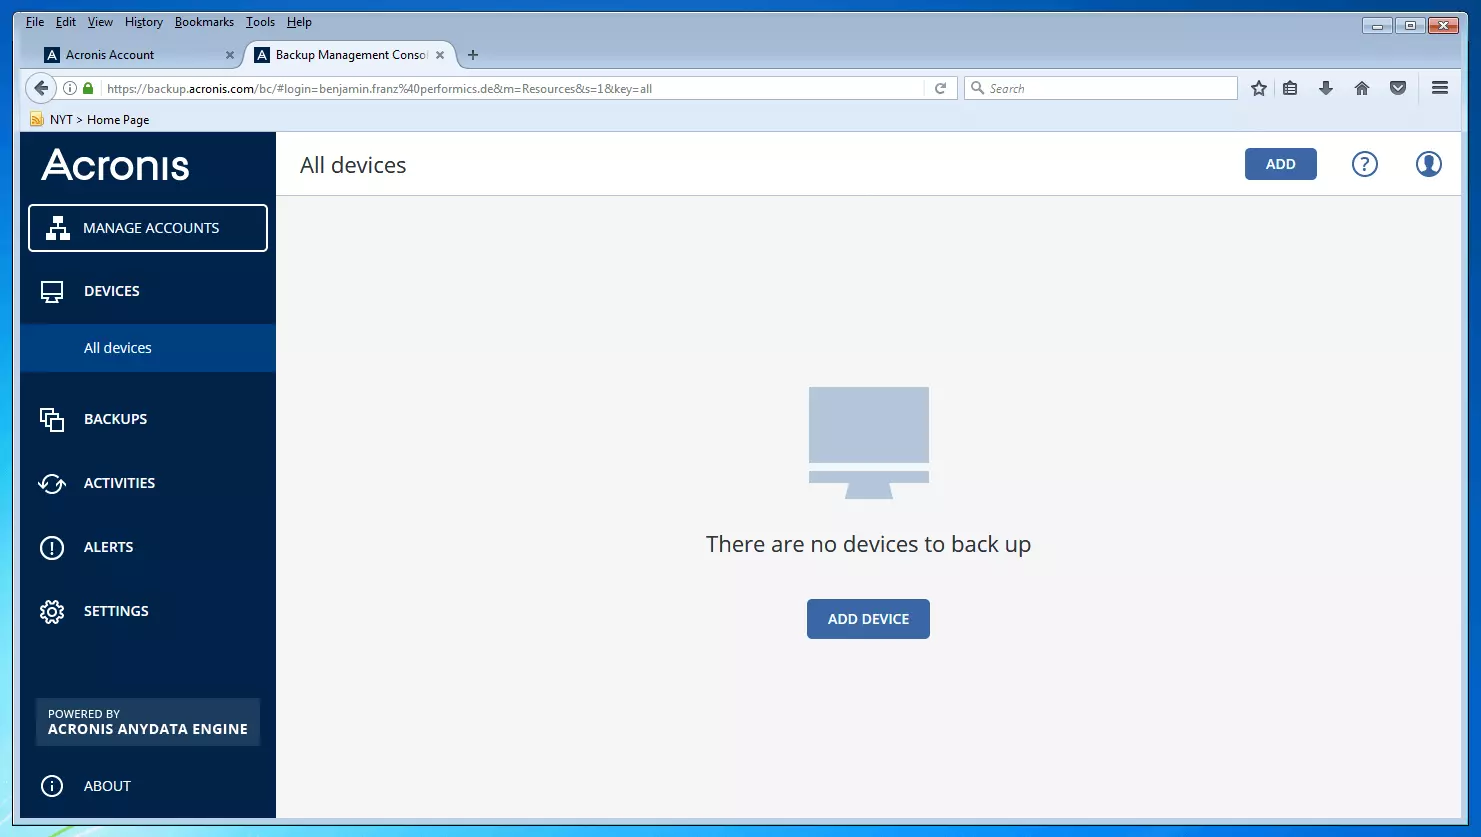Click the green padlock security icon
The width and height of the screenshot is (1481, 837).
click(x=88, y=88)
